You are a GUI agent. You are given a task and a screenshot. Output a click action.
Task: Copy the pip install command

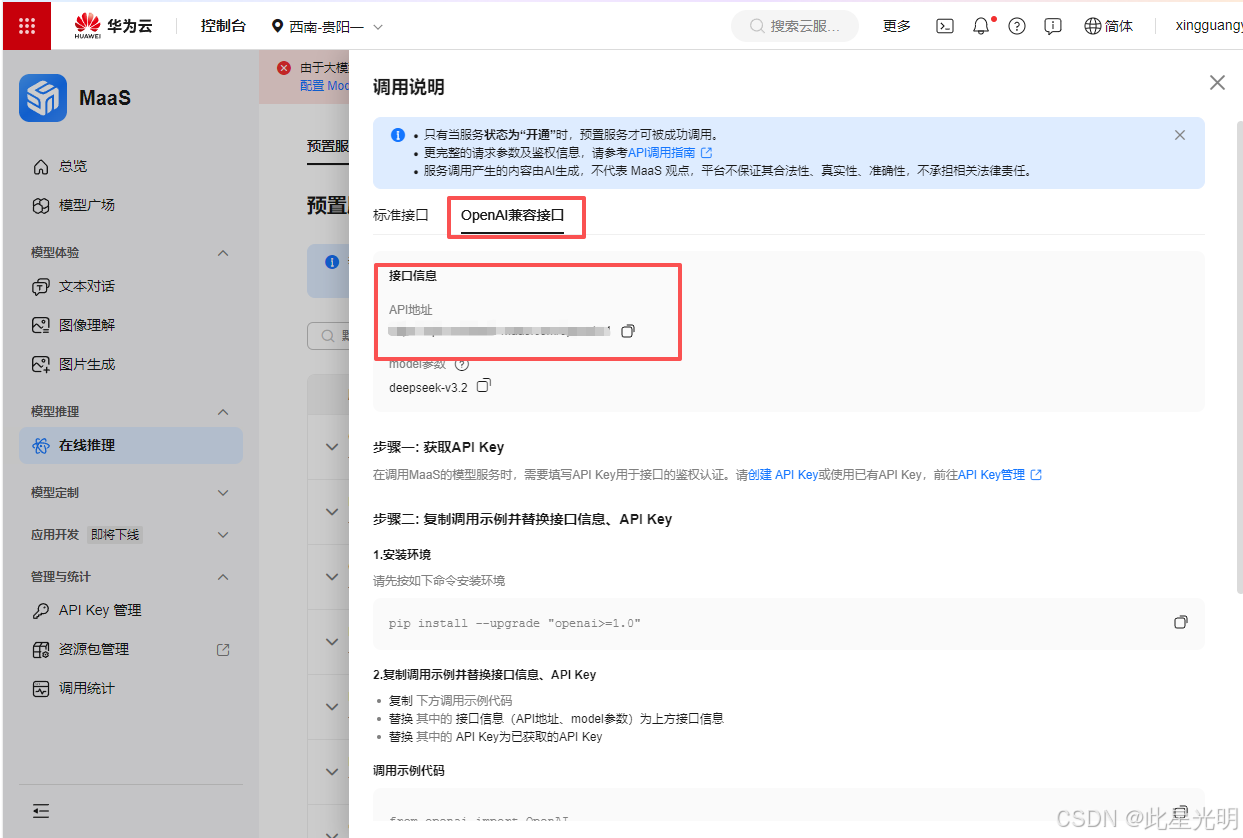(1181, 621)
